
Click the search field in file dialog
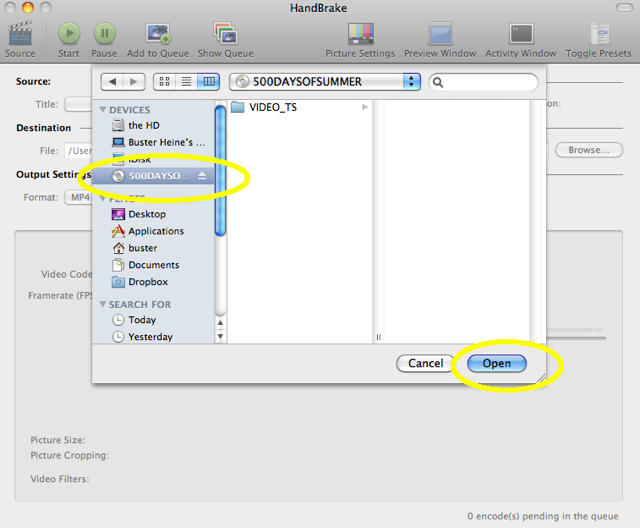(x=483, y=81)
